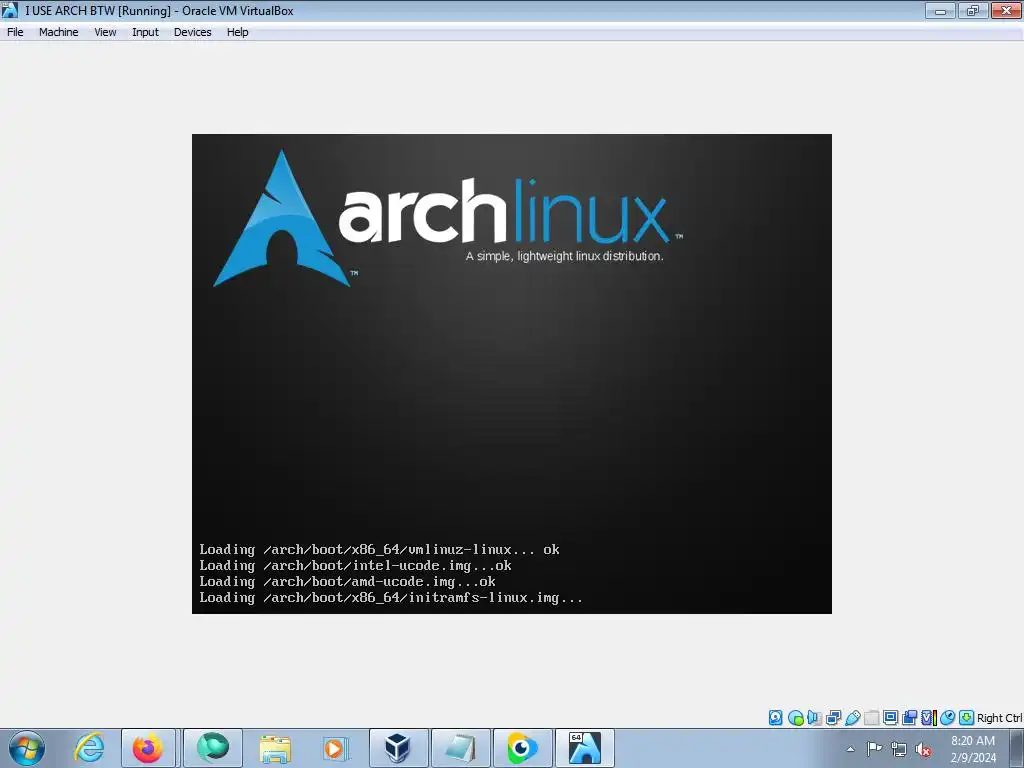
Task: Open the colorful eye app on taskbar
Action: point(522,748)
